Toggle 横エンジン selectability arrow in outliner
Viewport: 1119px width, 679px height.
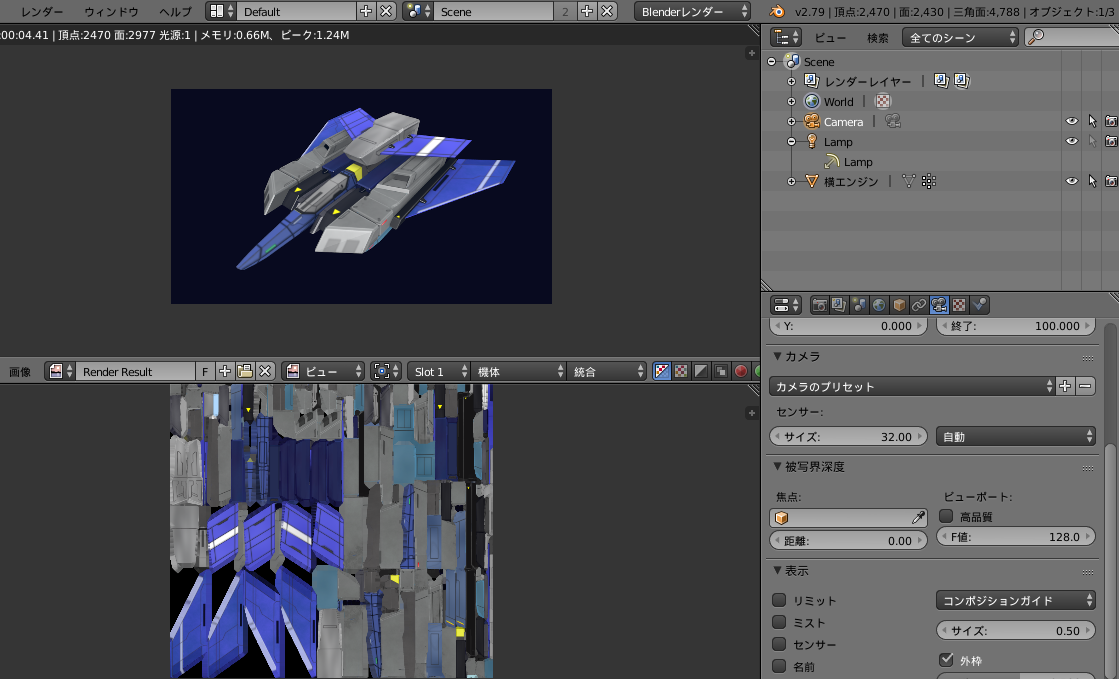(1092, 181)
